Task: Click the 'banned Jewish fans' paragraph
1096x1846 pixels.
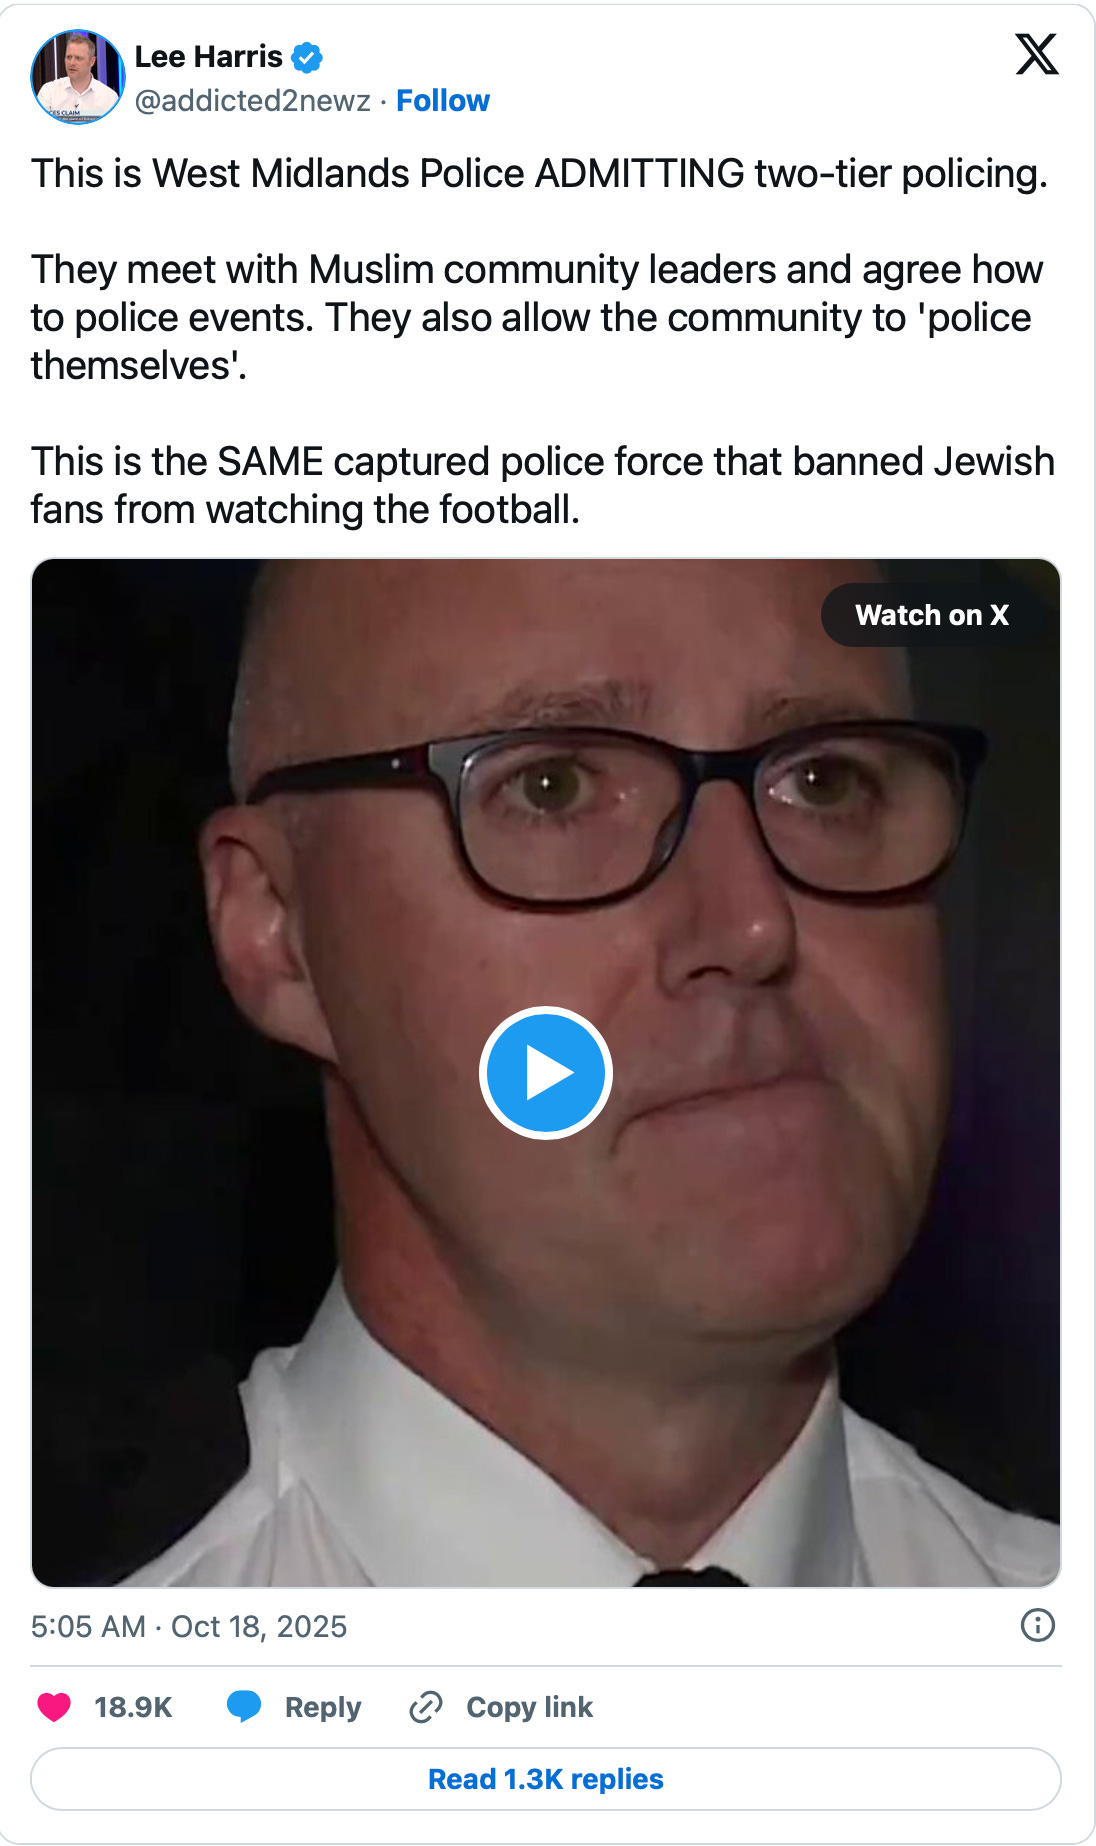Action: click(x=543, y=486)
